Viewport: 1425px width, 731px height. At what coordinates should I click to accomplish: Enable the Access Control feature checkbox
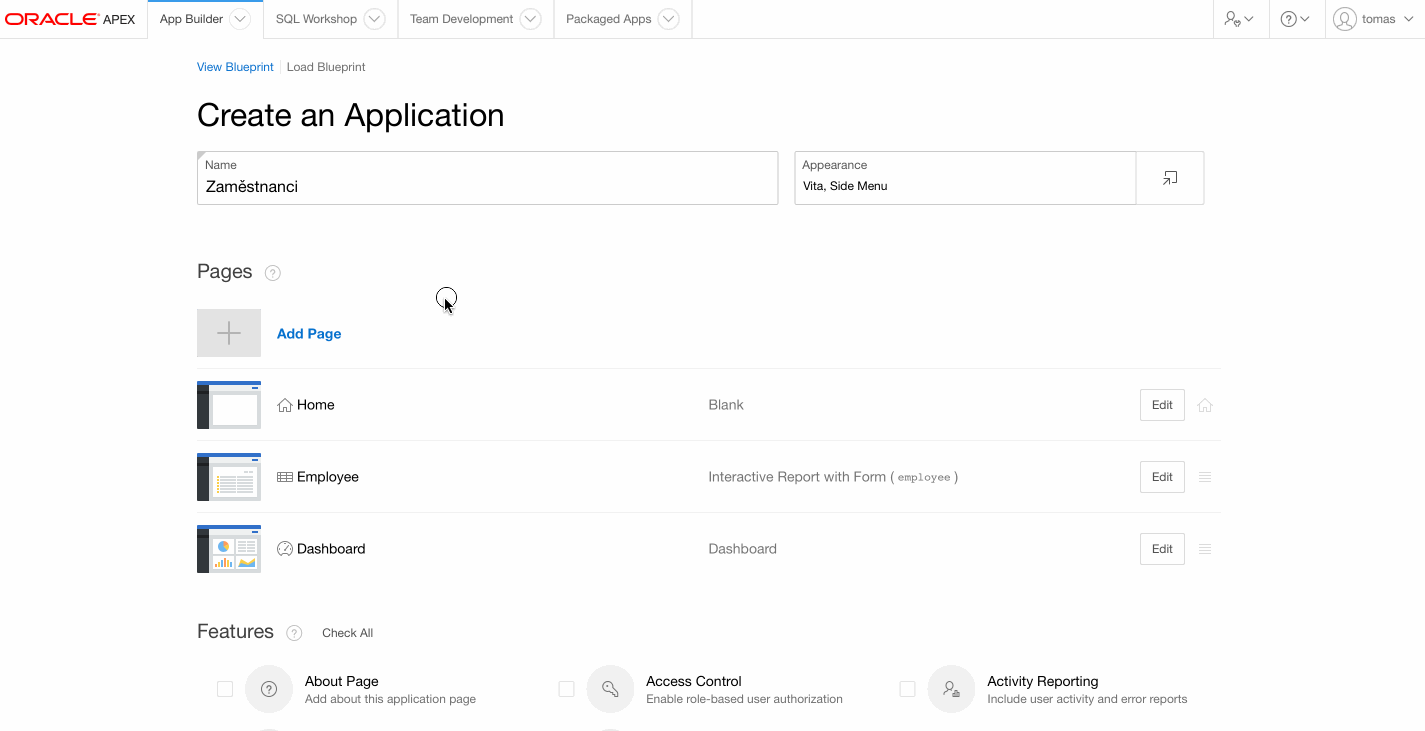[566, 689]
